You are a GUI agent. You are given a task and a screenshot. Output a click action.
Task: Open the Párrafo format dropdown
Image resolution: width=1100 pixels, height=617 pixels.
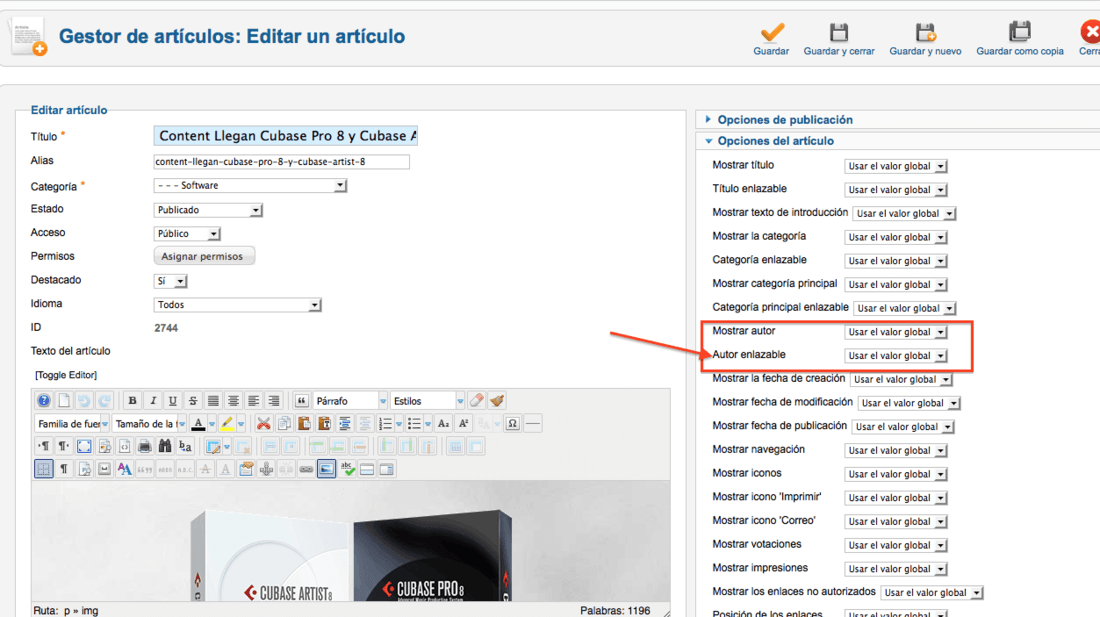350,401
